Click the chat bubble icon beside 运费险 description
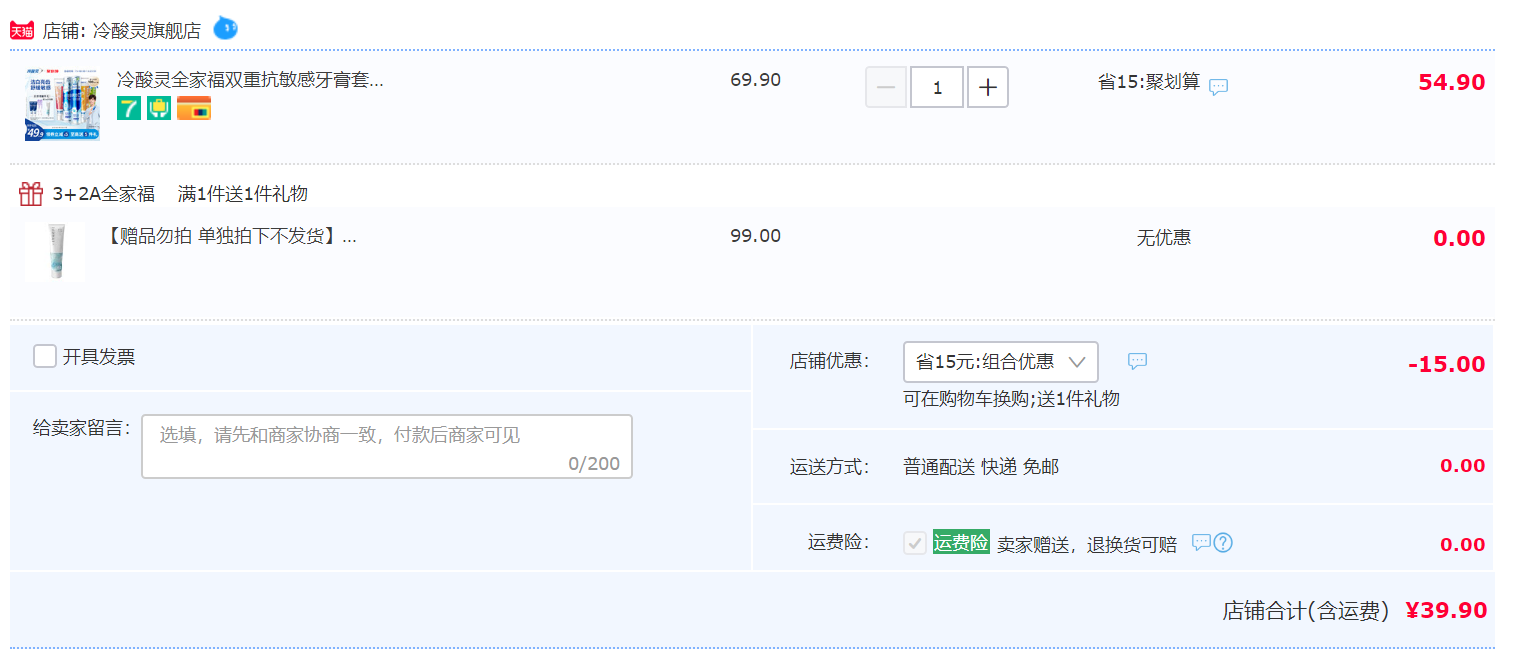This screenshot has height=650, width=1521. click(1201, 542)
